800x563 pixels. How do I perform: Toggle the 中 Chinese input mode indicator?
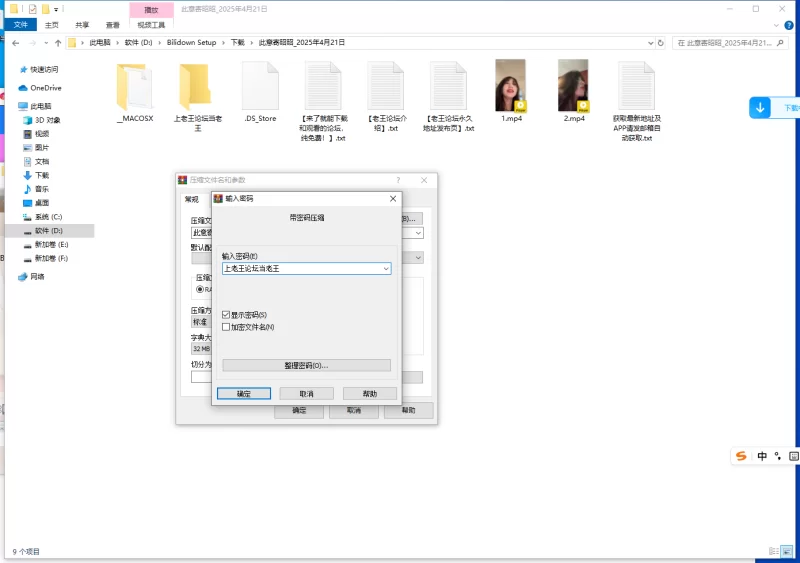pyautogui.click(x=762, y=456)
